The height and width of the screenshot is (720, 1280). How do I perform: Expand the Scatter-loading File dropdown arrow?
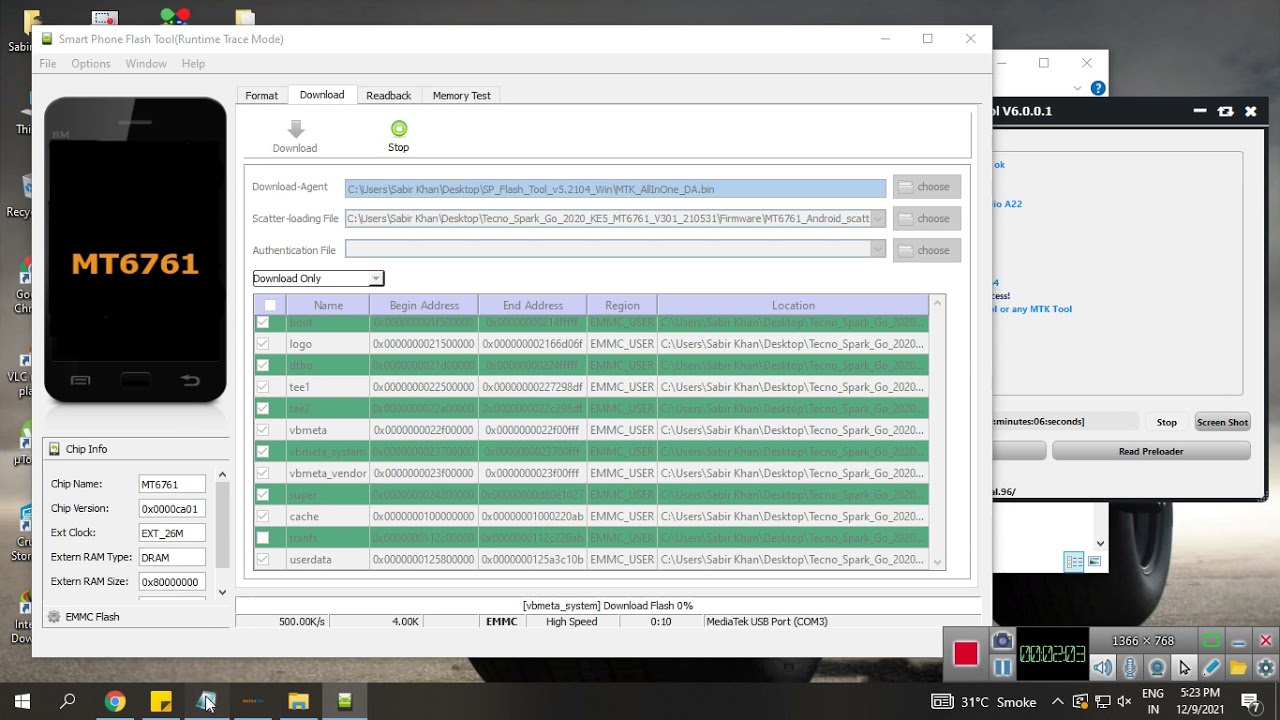pyautogui.click(x=877, y=218)
